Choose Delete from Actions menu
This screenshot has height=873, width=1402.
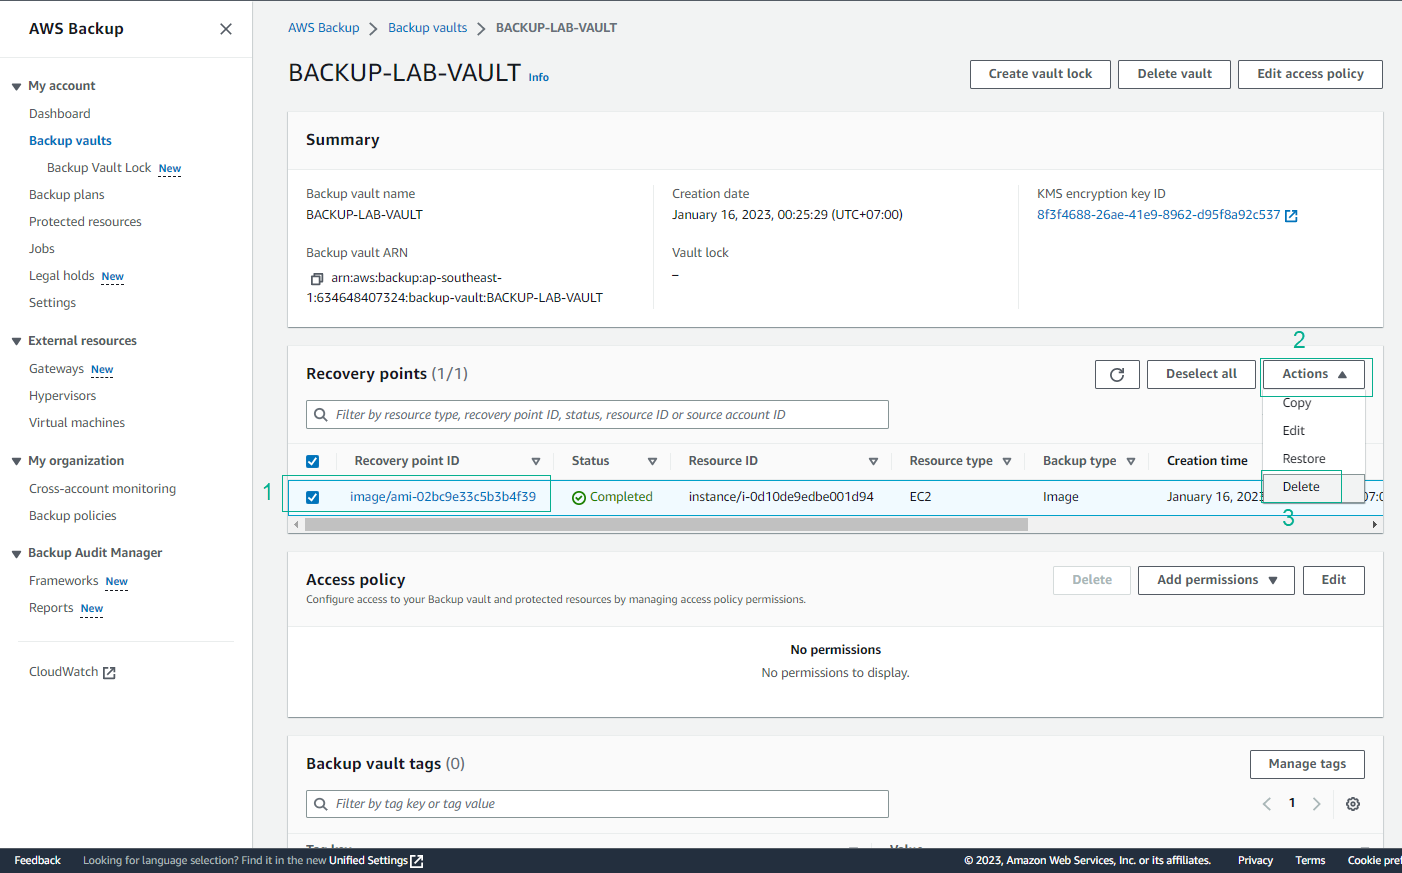coord(1301,487)
